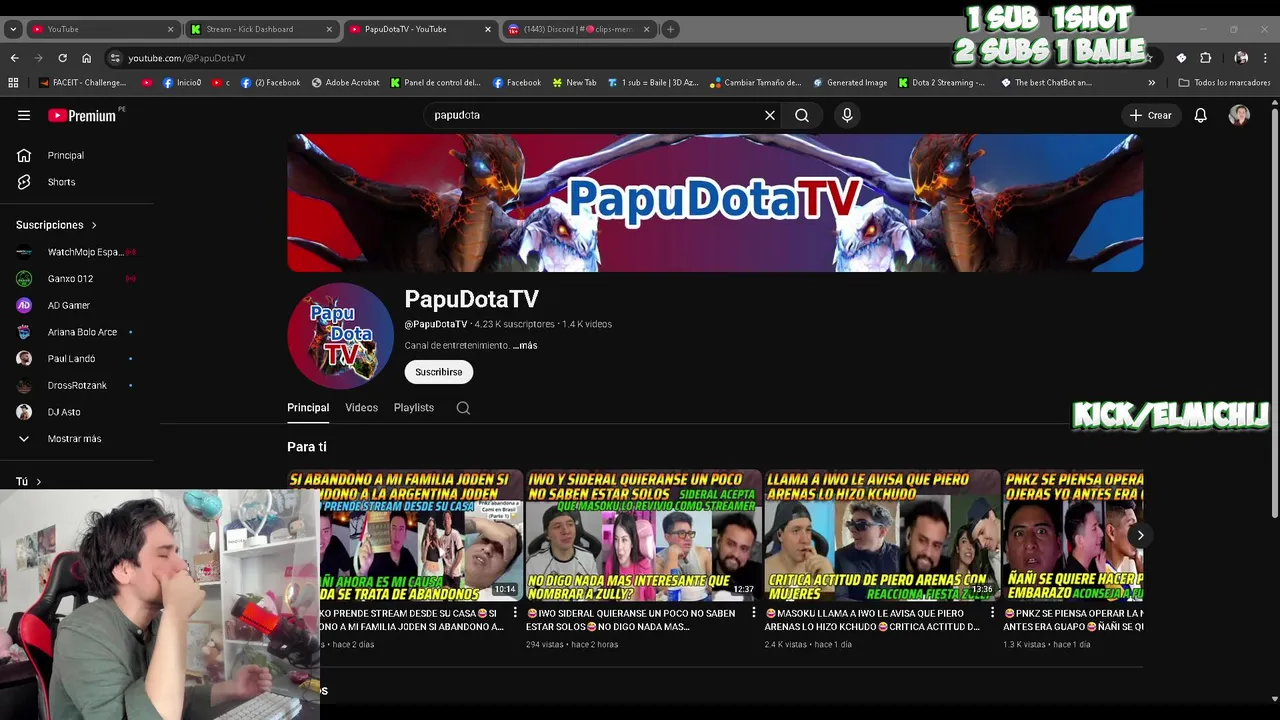Click in the papudota search field
1280x720 pixels.
(595, 115)
